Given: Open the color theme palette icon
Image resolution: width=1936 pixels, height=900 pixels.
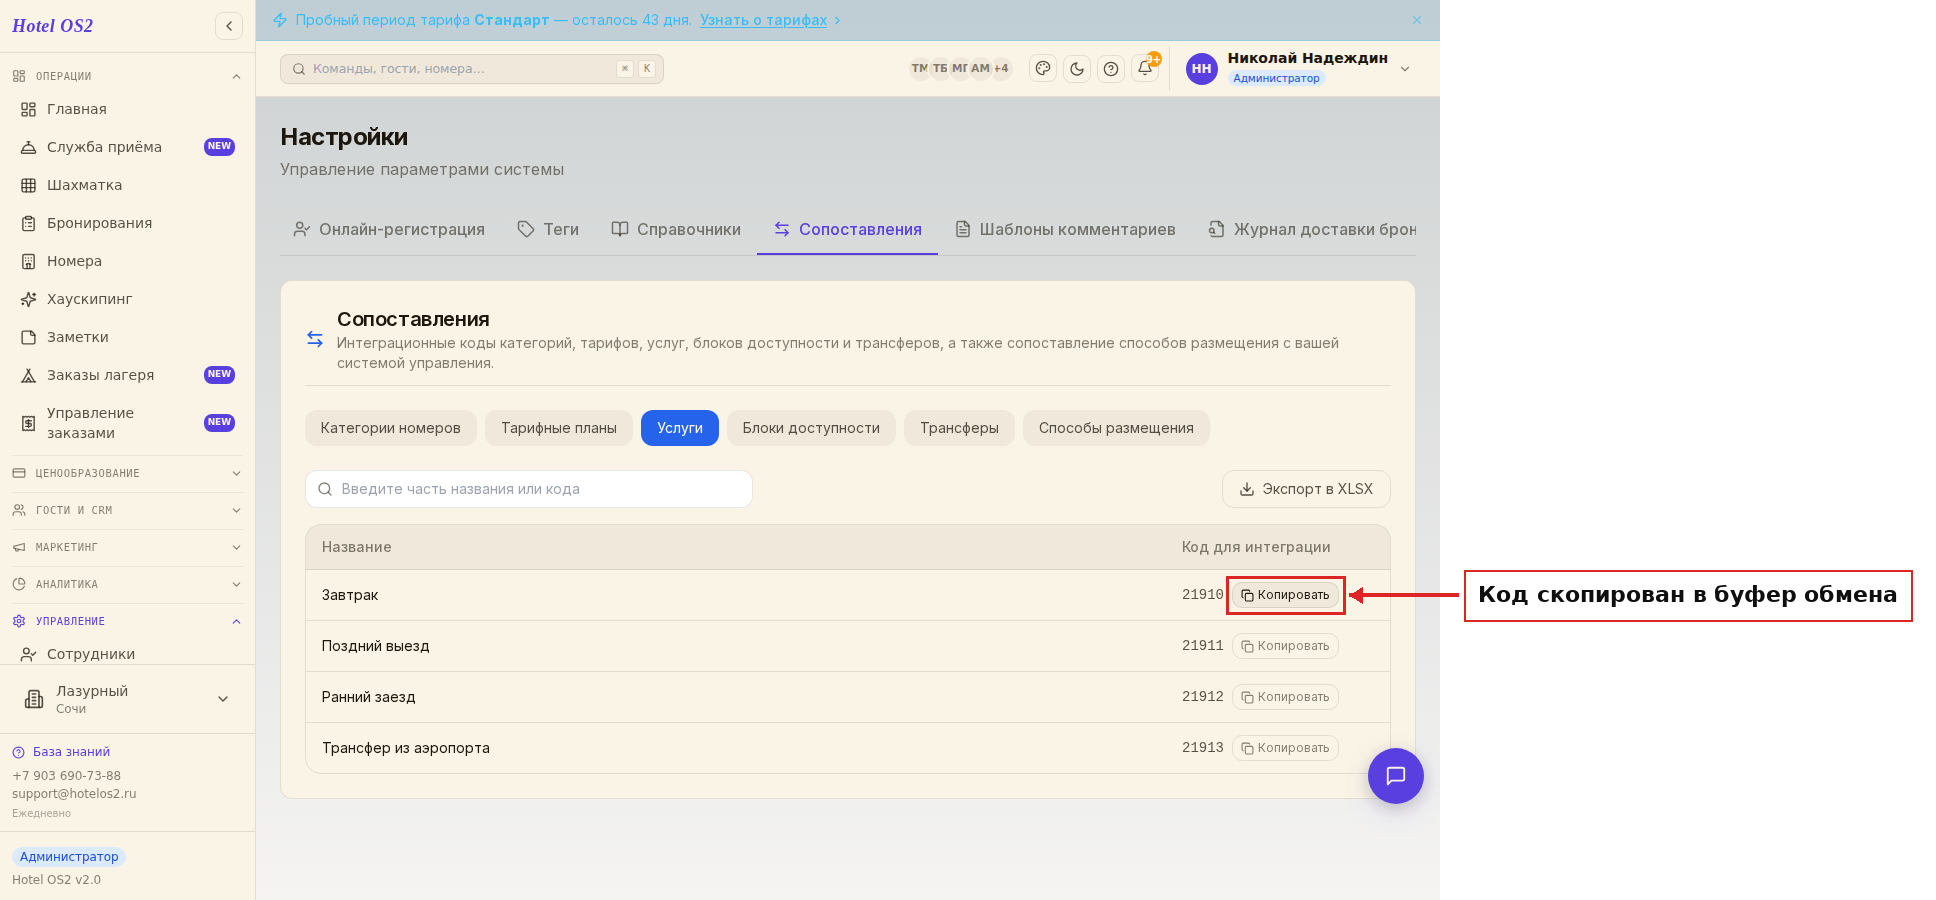Looking at the screenshot, I should tap(1043, 69).
